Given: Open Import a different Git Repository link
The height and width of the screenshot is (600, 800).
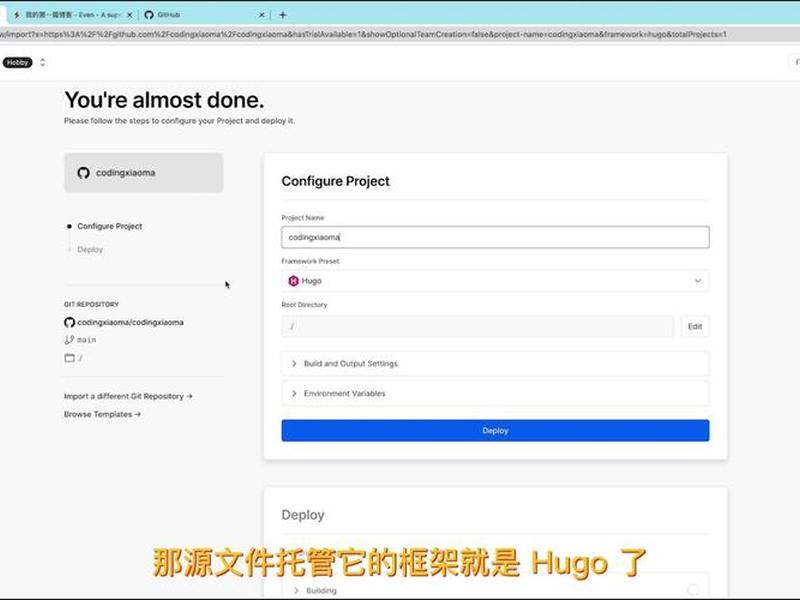Looking at the screenshot, I should (128, 396).
